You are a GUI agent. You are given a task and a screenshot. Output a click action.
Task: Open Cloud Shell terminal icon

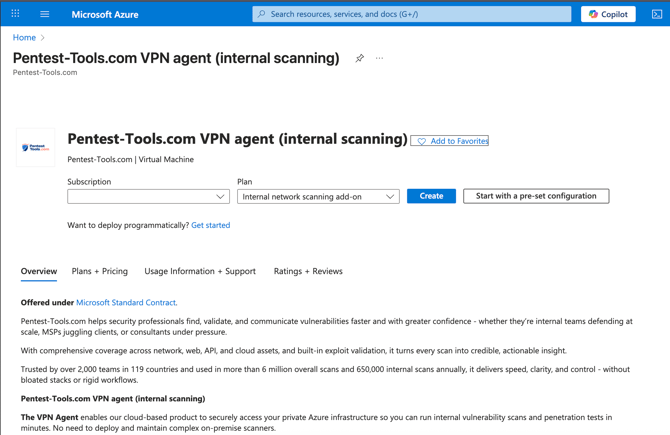point(657,14)
